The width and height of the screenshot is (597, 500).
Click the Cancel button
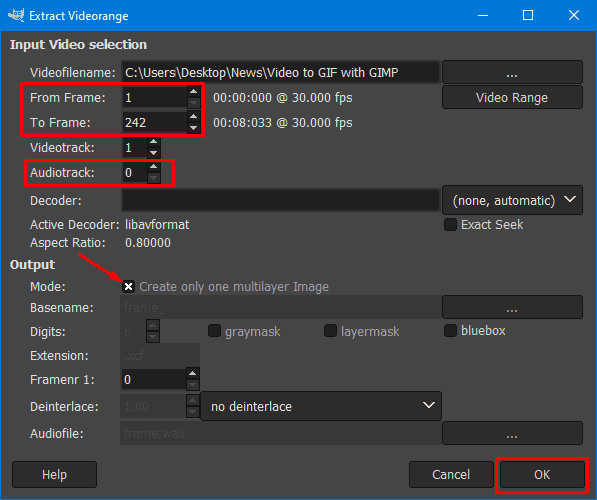coord(451,474)
